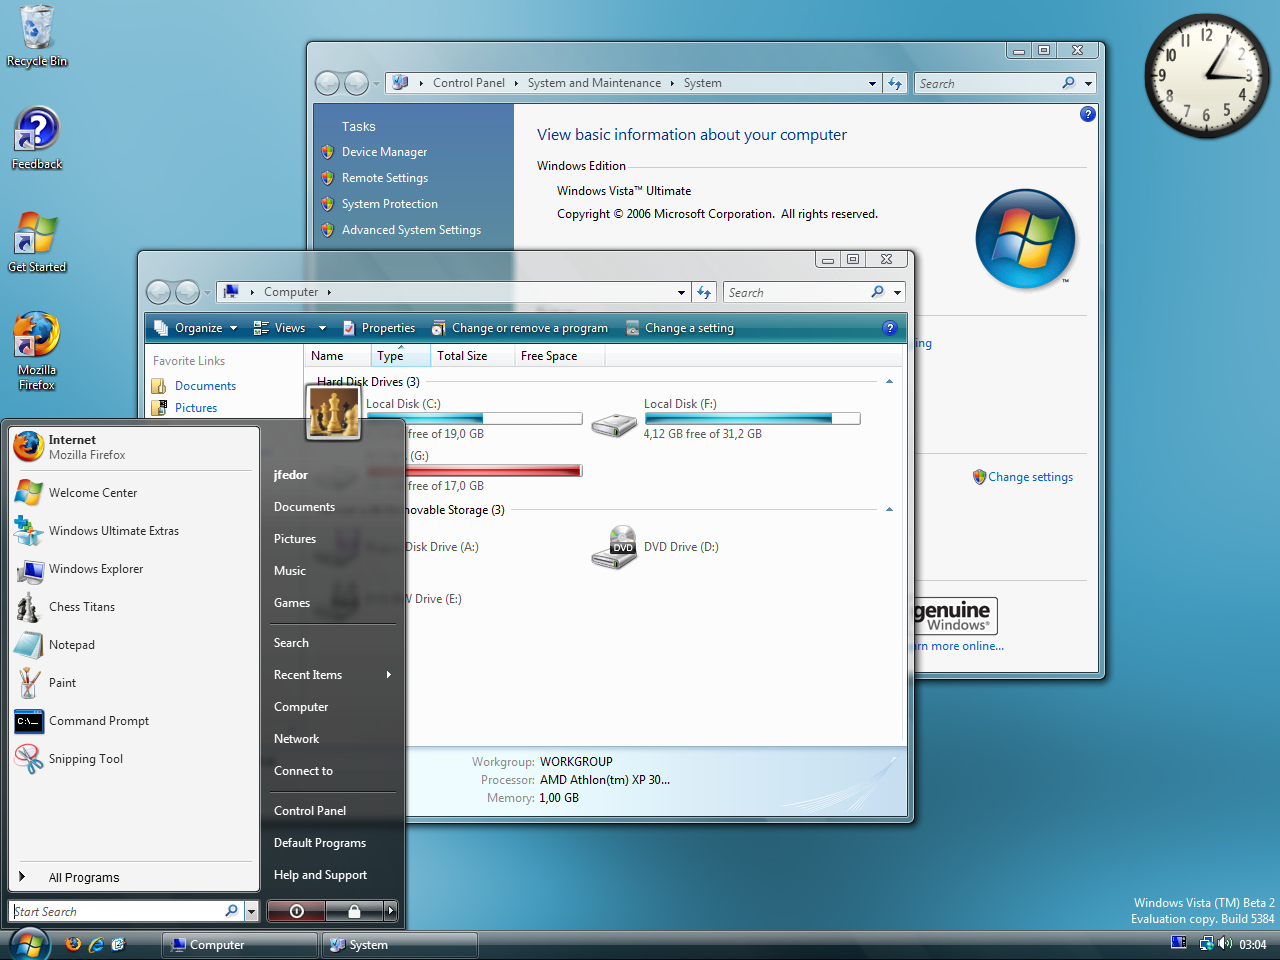Open Device Manager from the Tasks pane

coord(384,152)
